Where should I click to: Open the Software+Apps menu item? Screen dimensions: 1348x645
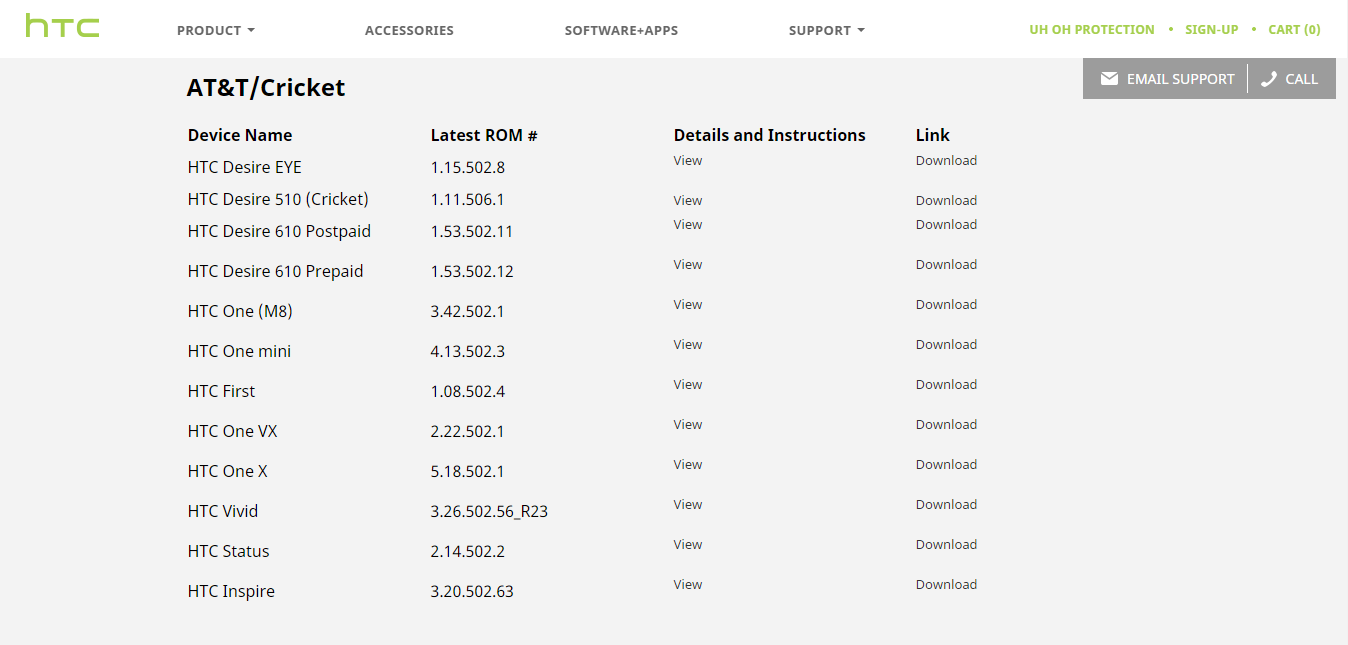click(x=621, y=30)
